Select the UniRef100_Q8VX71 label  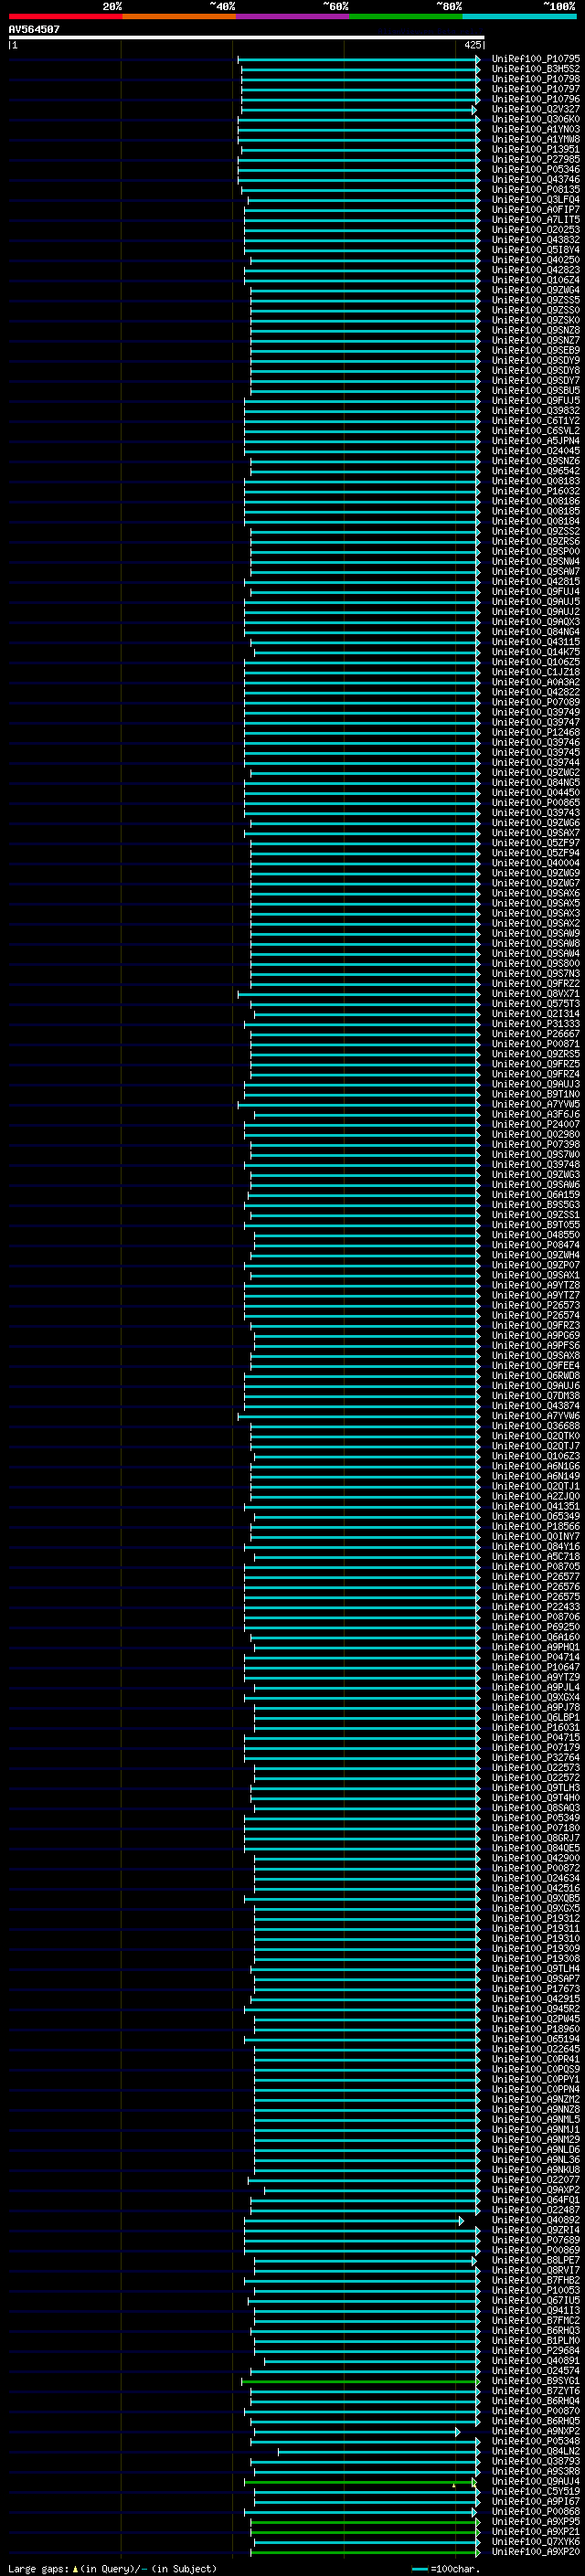point(535,994)
